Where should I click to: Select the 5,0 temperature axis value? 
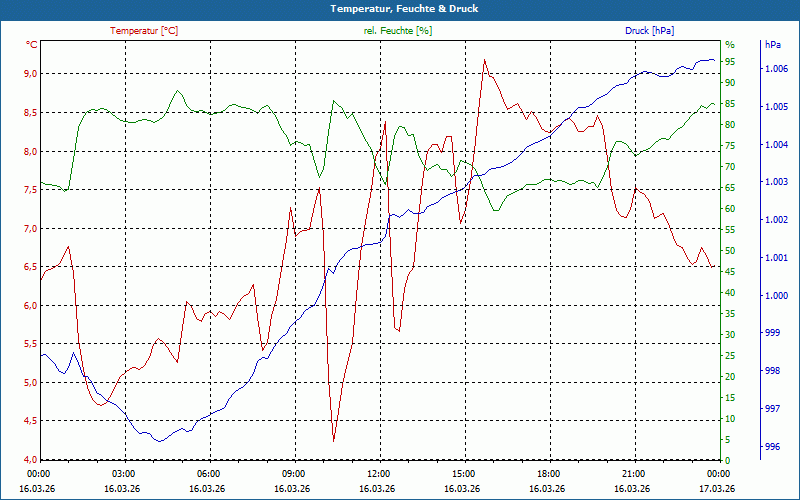click(x=31, y=383)
